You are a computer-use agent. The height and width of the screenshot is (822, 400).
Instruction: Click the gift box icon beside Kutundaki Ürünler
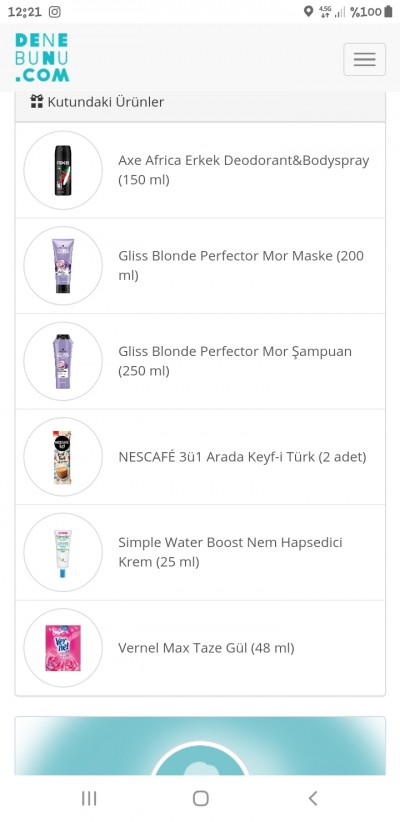(x=37, y=101)
